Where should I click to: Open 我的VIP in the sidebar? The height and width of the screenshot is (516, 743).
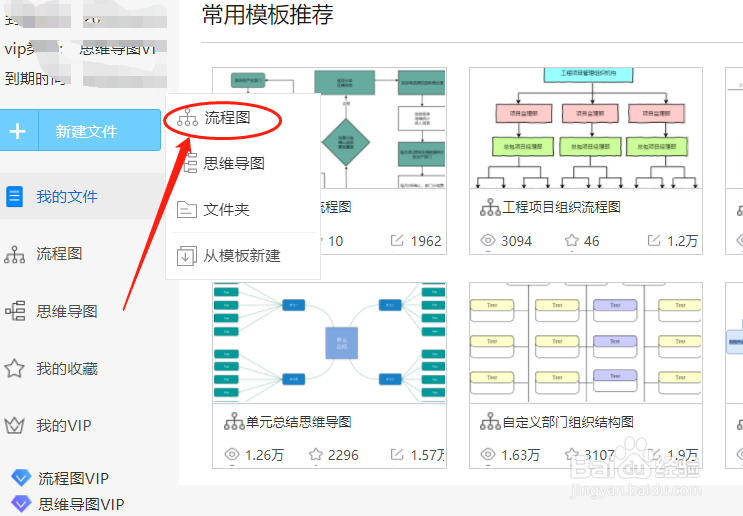point(63,425)
